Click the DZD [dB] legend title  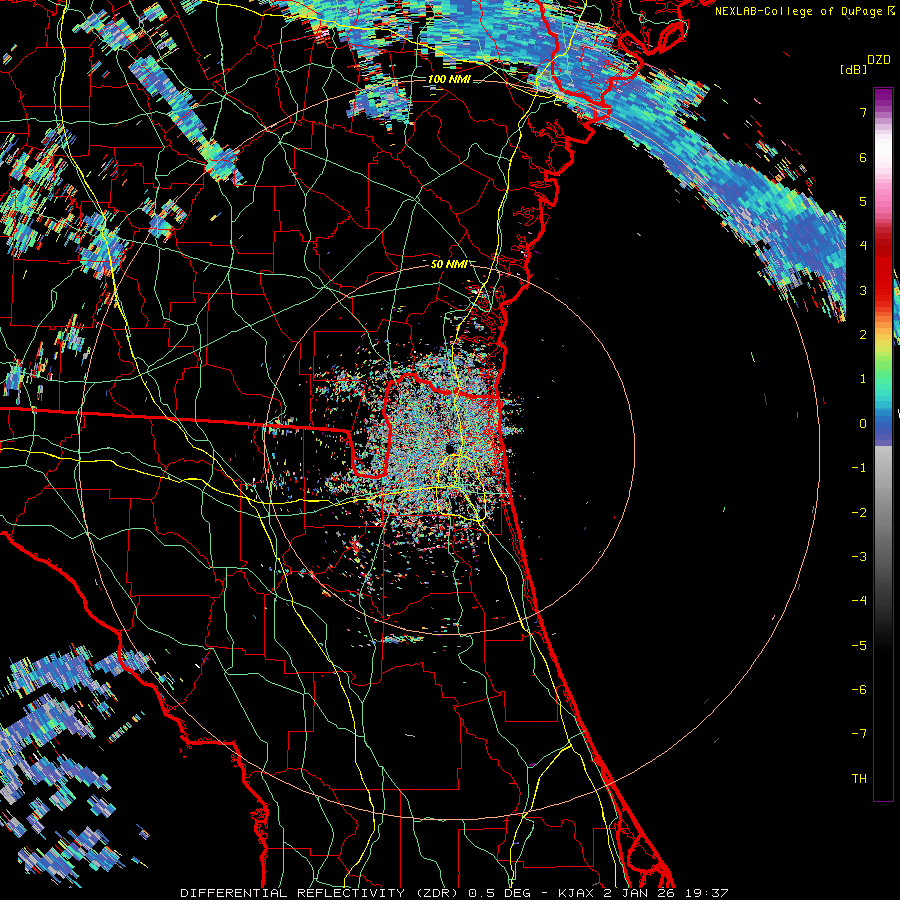point(866,64)
